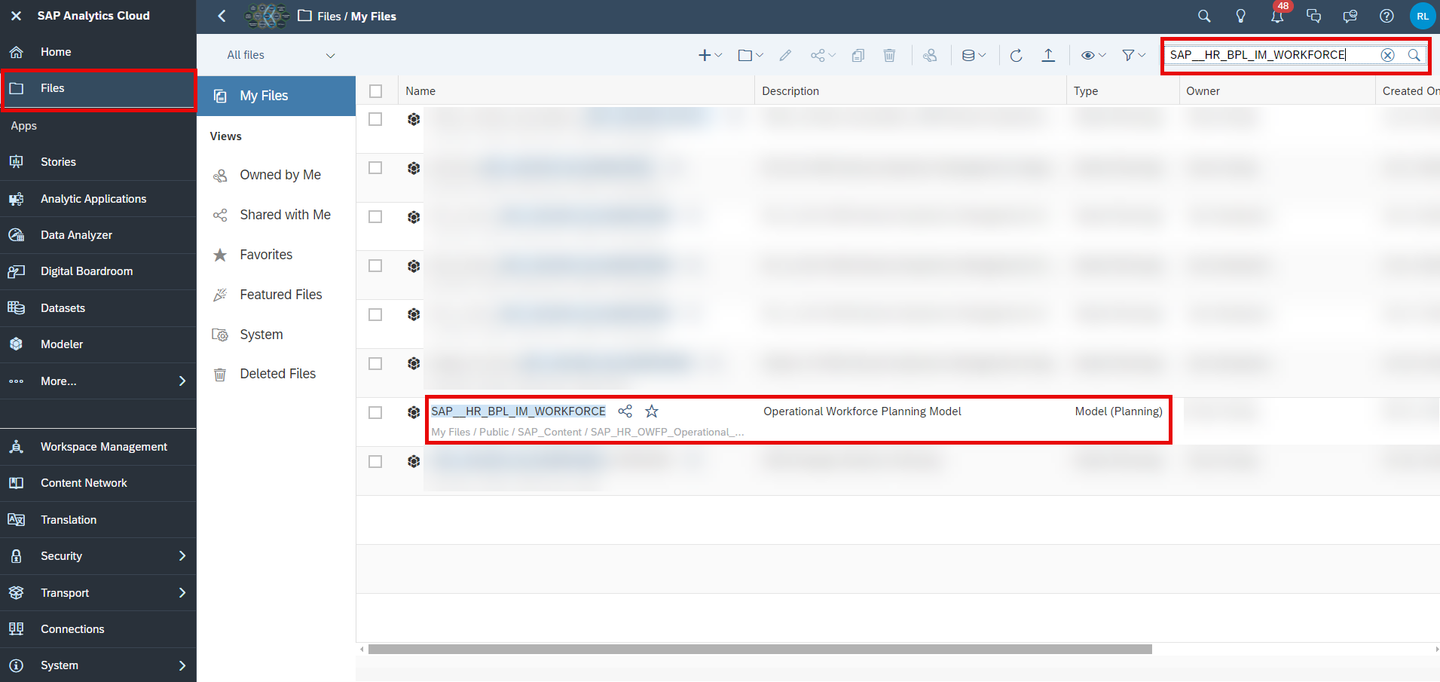Click the change owner icon in toolbar
This screenshot has height=682, width=1440.
(x=930, y=56)
